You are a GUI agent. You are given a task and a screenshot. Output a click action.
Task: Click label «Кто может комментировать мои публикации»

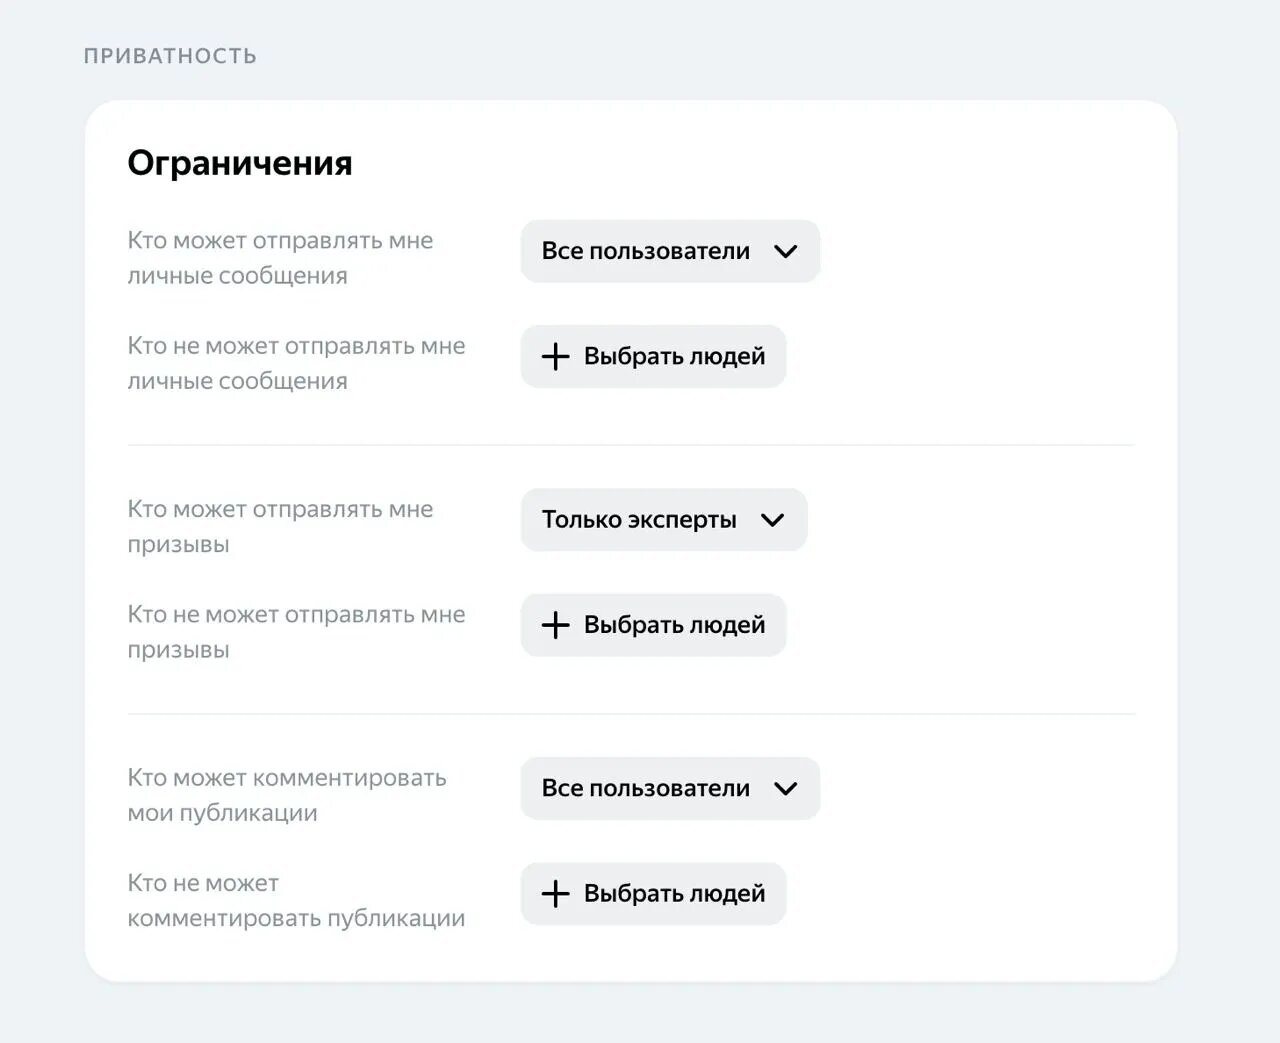(x=286, y=795)
